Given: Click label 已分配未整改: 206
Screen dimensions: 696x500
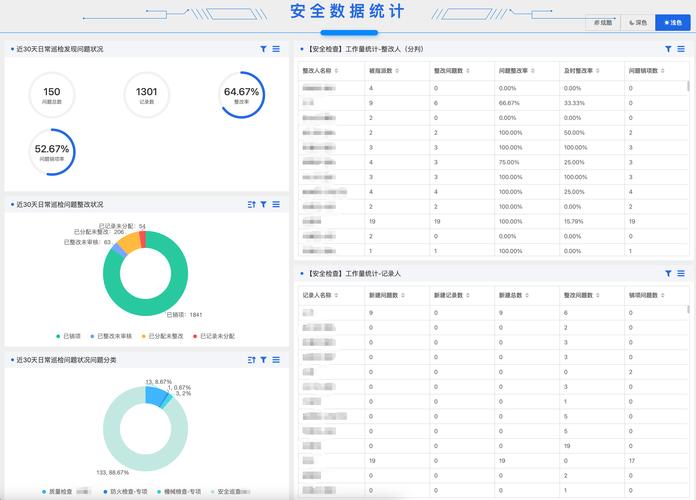Looking at the screenshot, I should pos(99,232).
